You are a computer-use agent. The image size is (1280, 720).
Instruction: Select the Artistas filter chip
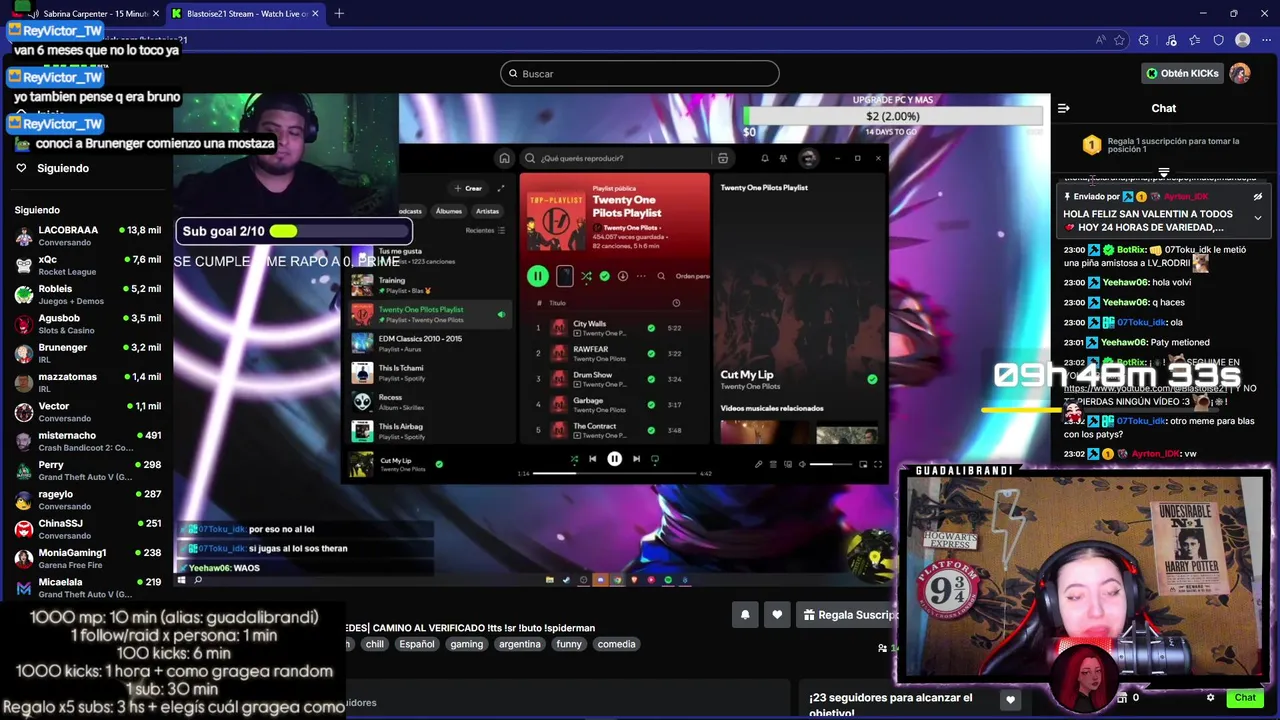pos(487,211)
